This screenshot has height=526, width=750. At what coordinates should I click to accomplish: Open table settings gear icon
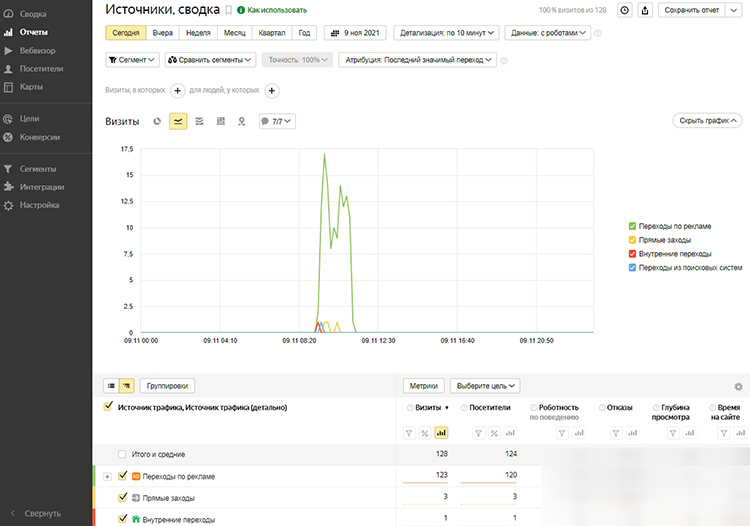coord(739,386)
